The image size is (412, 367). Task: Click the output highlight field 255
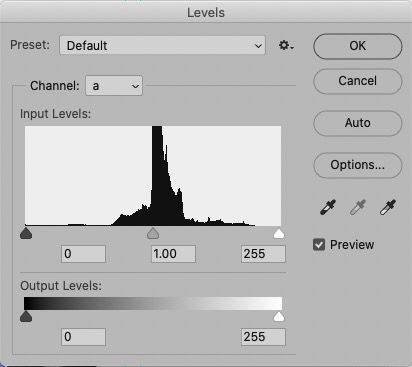[x=263, y=337]
